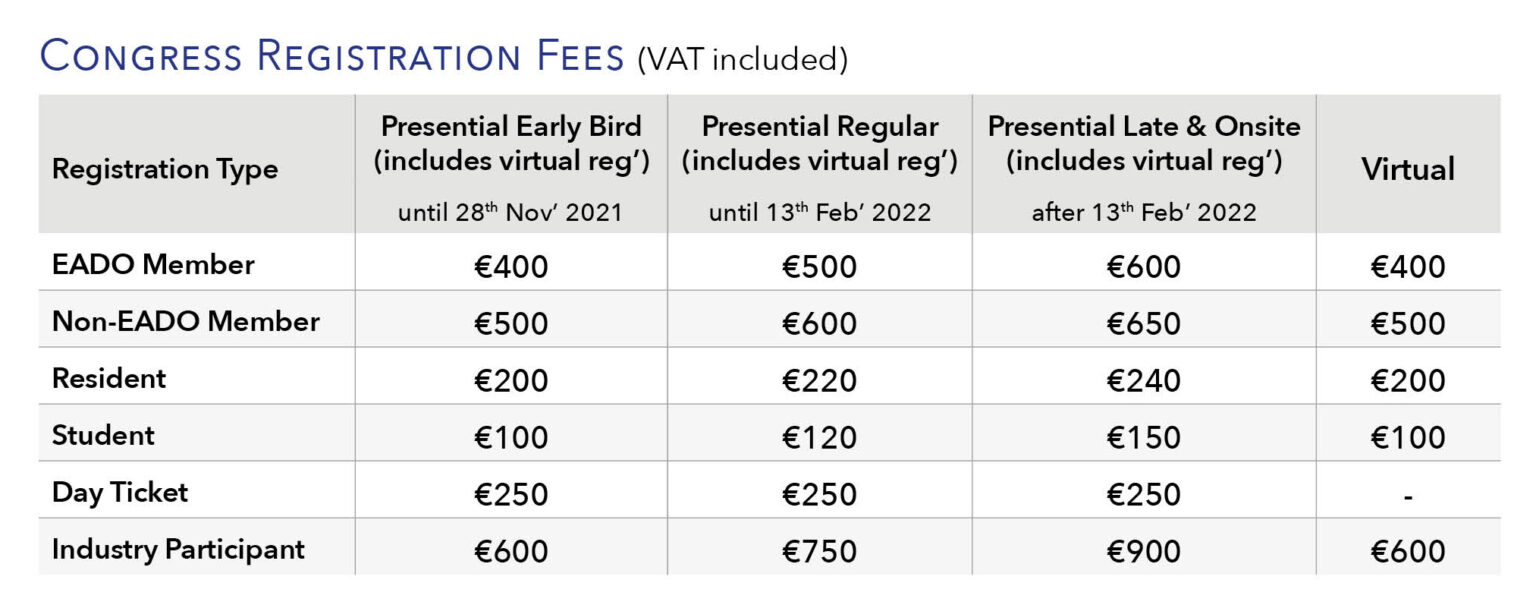
Task: Select the €900 Industry Participant late fee
Action: pyautogui.click(x=1144, y=551)
